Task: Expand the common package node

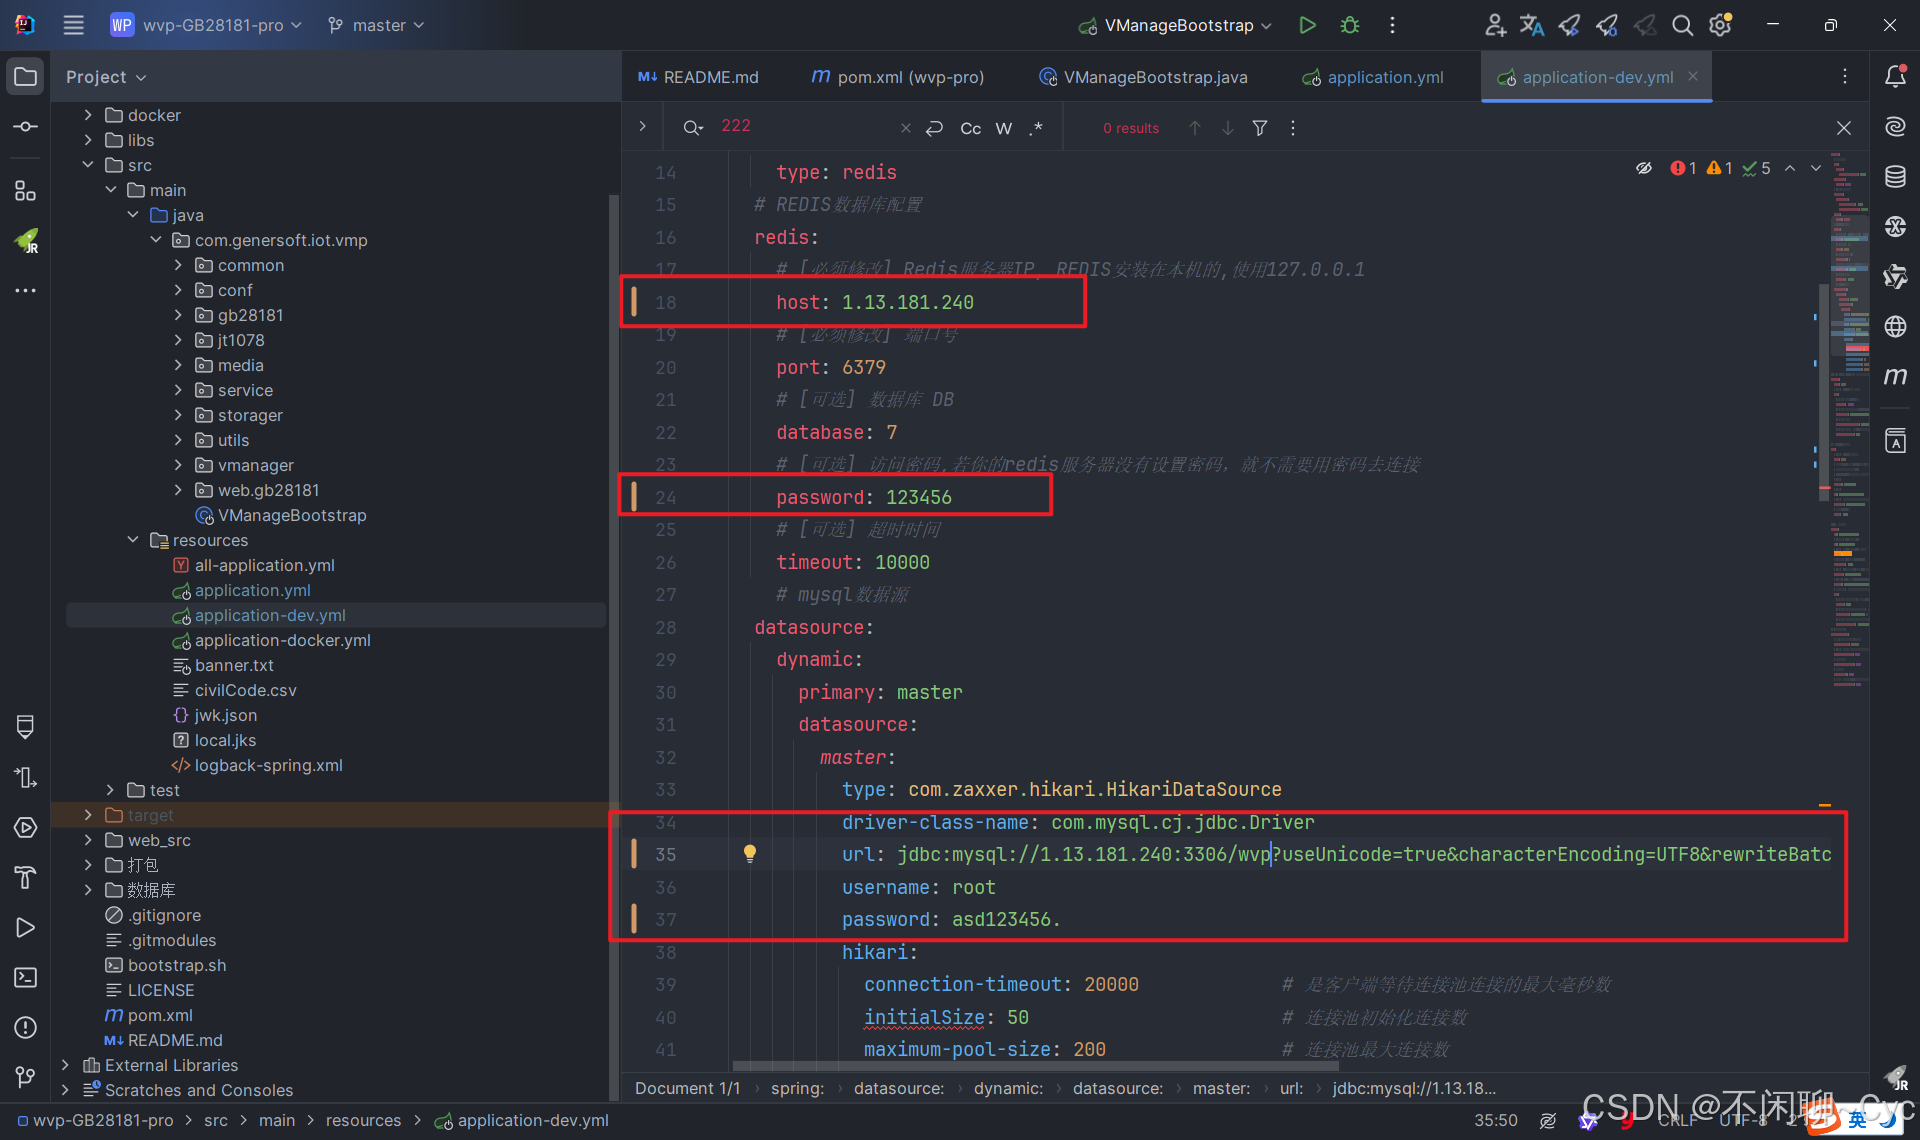Action: 177,265
